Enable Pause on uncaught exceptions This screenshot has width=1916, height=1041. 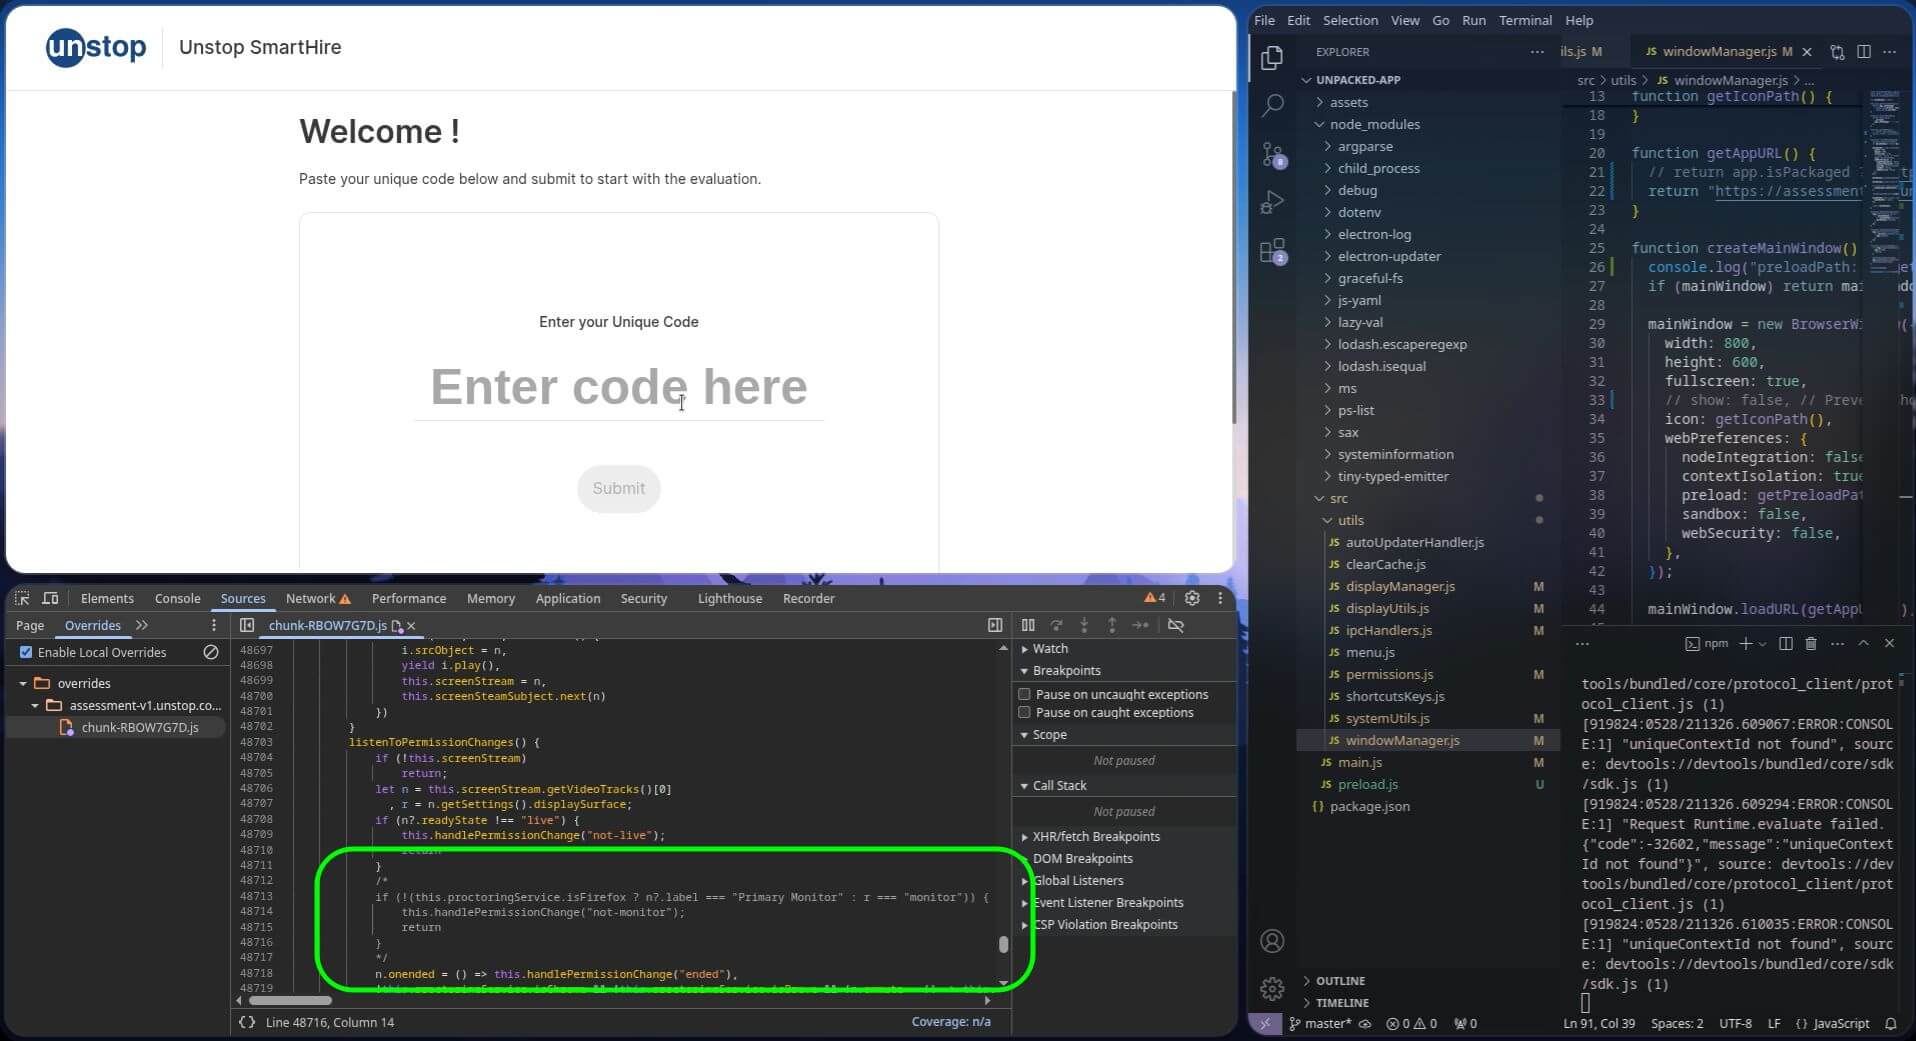[1025, 693]
